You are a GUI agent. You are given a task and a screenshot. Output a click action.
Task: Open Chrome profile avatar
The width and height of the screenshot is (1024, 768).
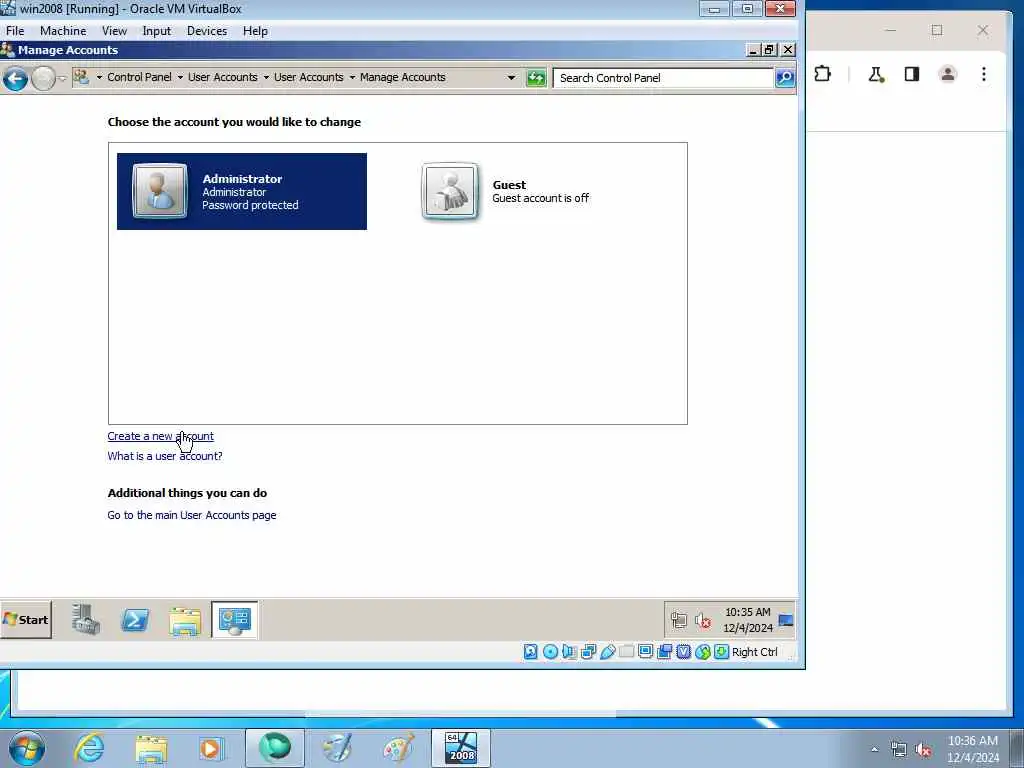948,74
